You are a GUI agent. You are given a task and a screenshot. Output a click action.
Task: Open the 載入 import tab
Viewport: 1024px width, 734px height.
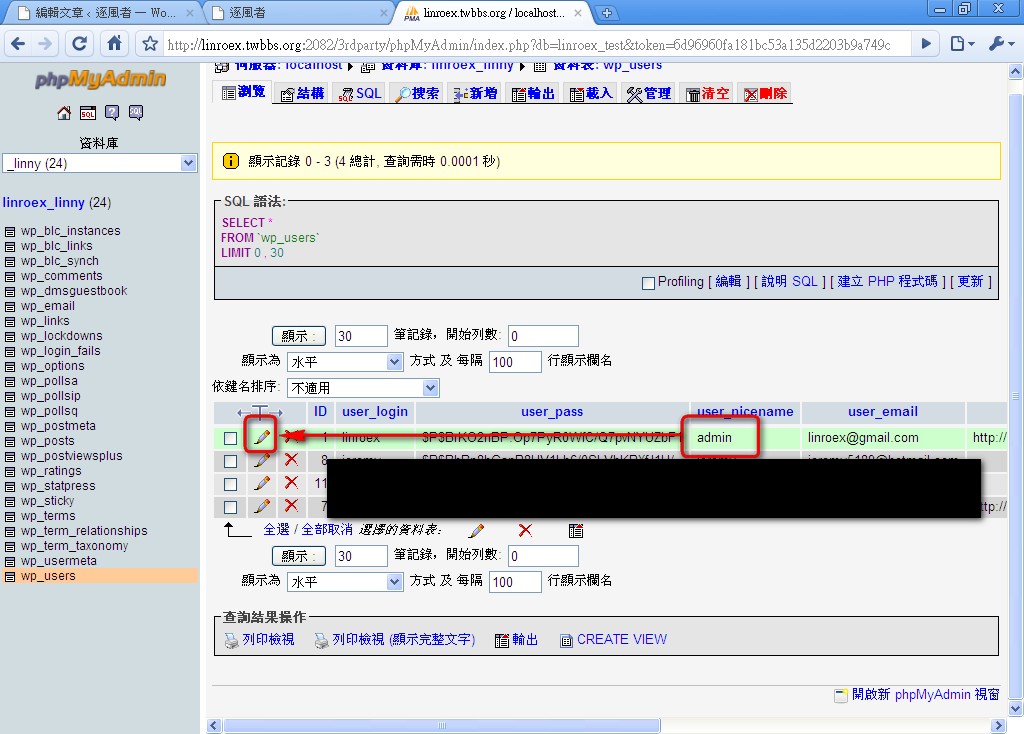point(591,93)
